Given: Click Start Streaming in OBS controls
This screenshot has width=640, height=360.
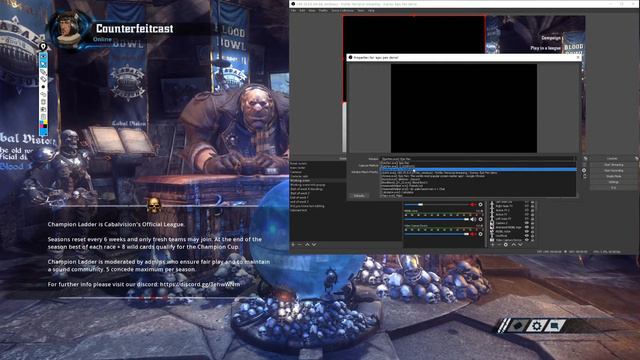Looking at the screenshot, I should (613, 164).
